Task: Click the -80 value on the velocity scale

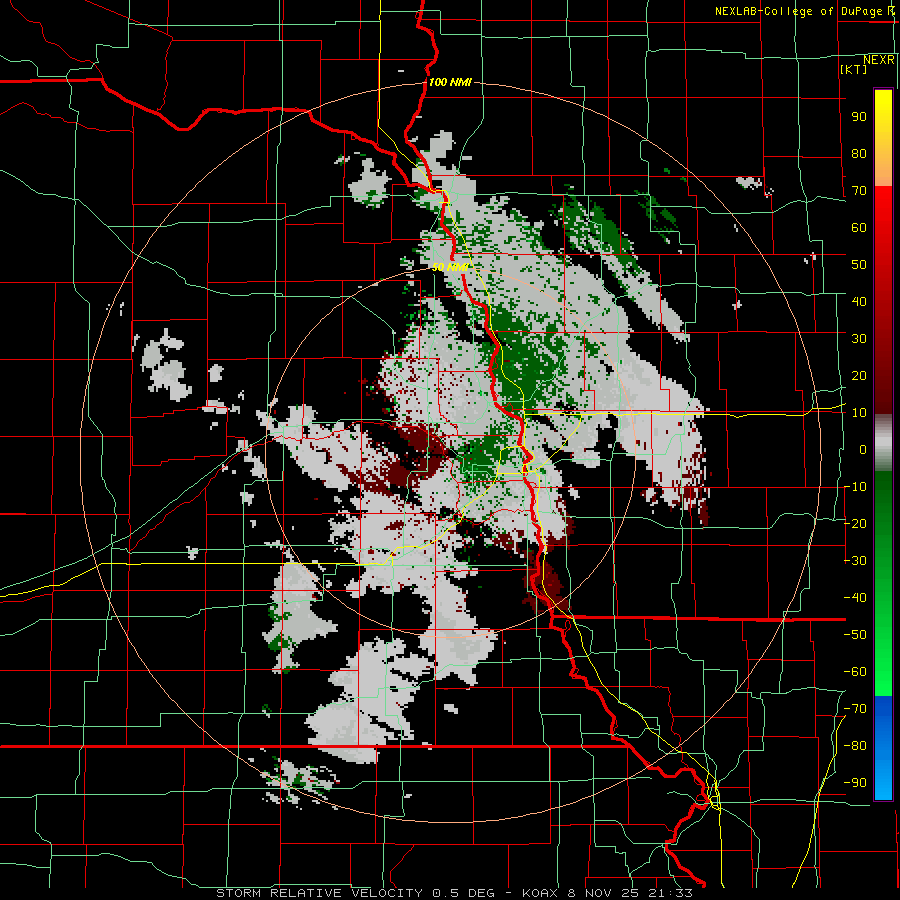Action: [x=855, y=746]
